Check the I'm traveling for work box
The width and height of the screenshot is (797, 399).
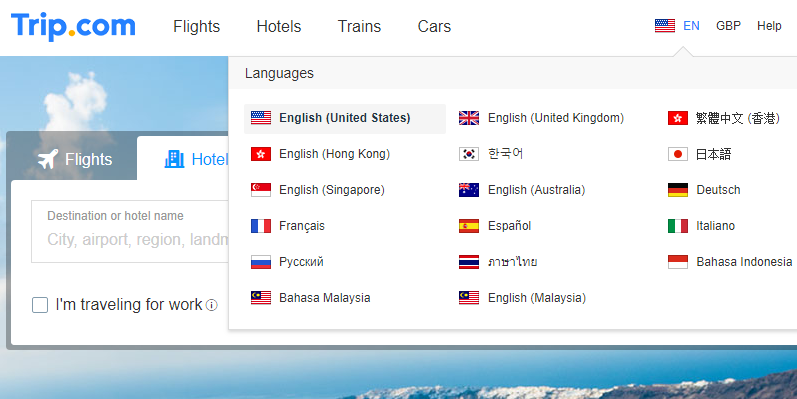pyautogui.click(x=40, y=305)
